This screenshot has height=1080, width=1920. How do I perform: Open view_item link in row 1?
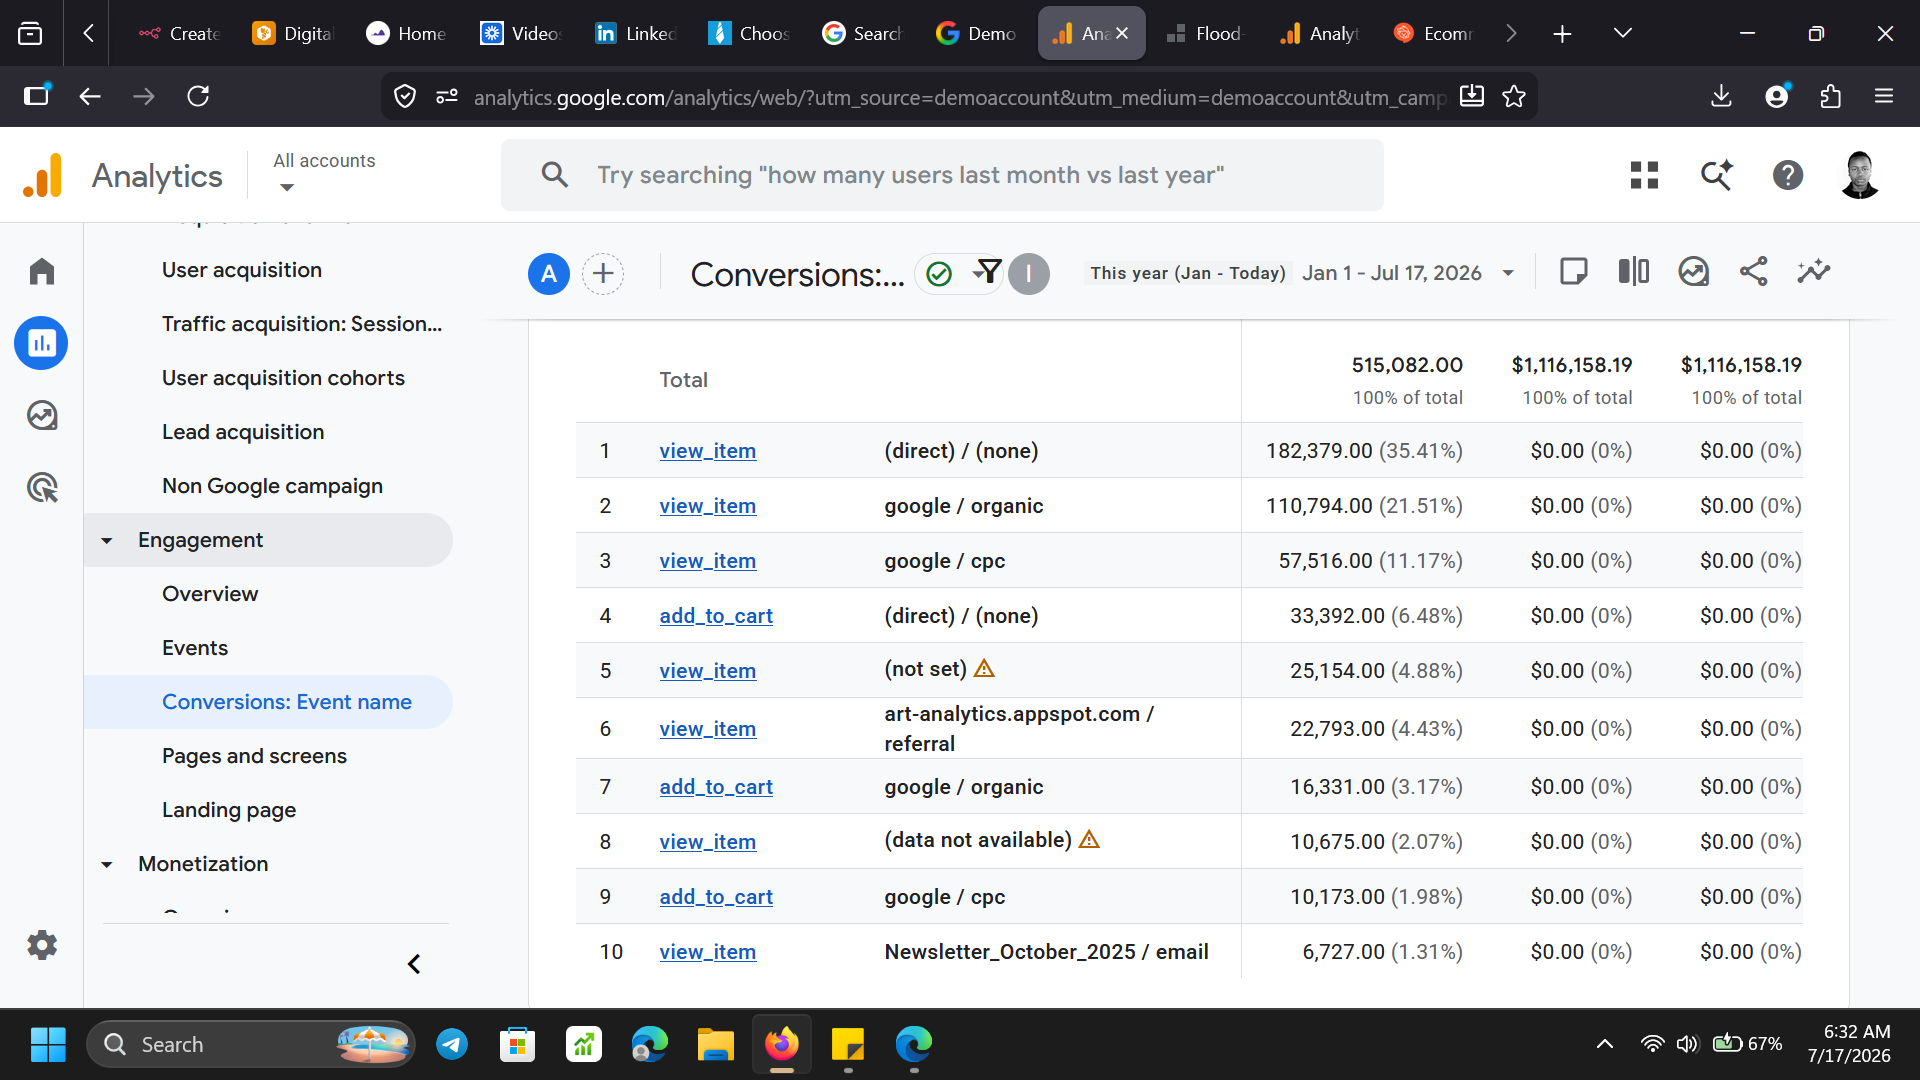point(708,451)
